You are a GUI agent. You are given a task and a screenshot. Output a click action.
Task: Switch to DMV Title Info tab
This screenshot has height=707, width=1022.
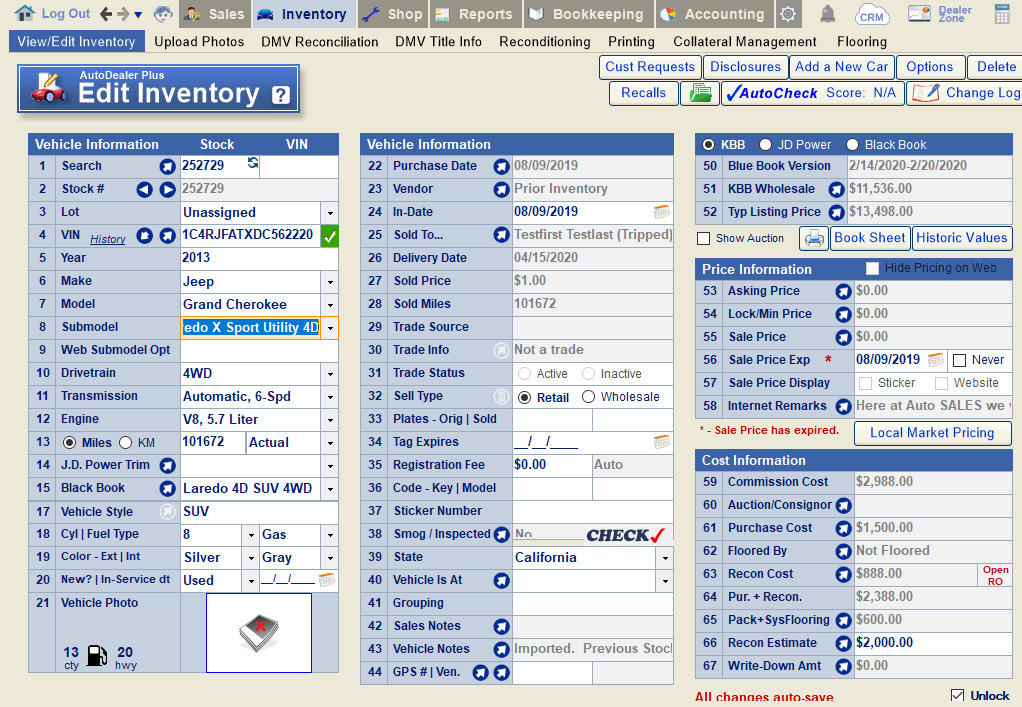[438, 42]
